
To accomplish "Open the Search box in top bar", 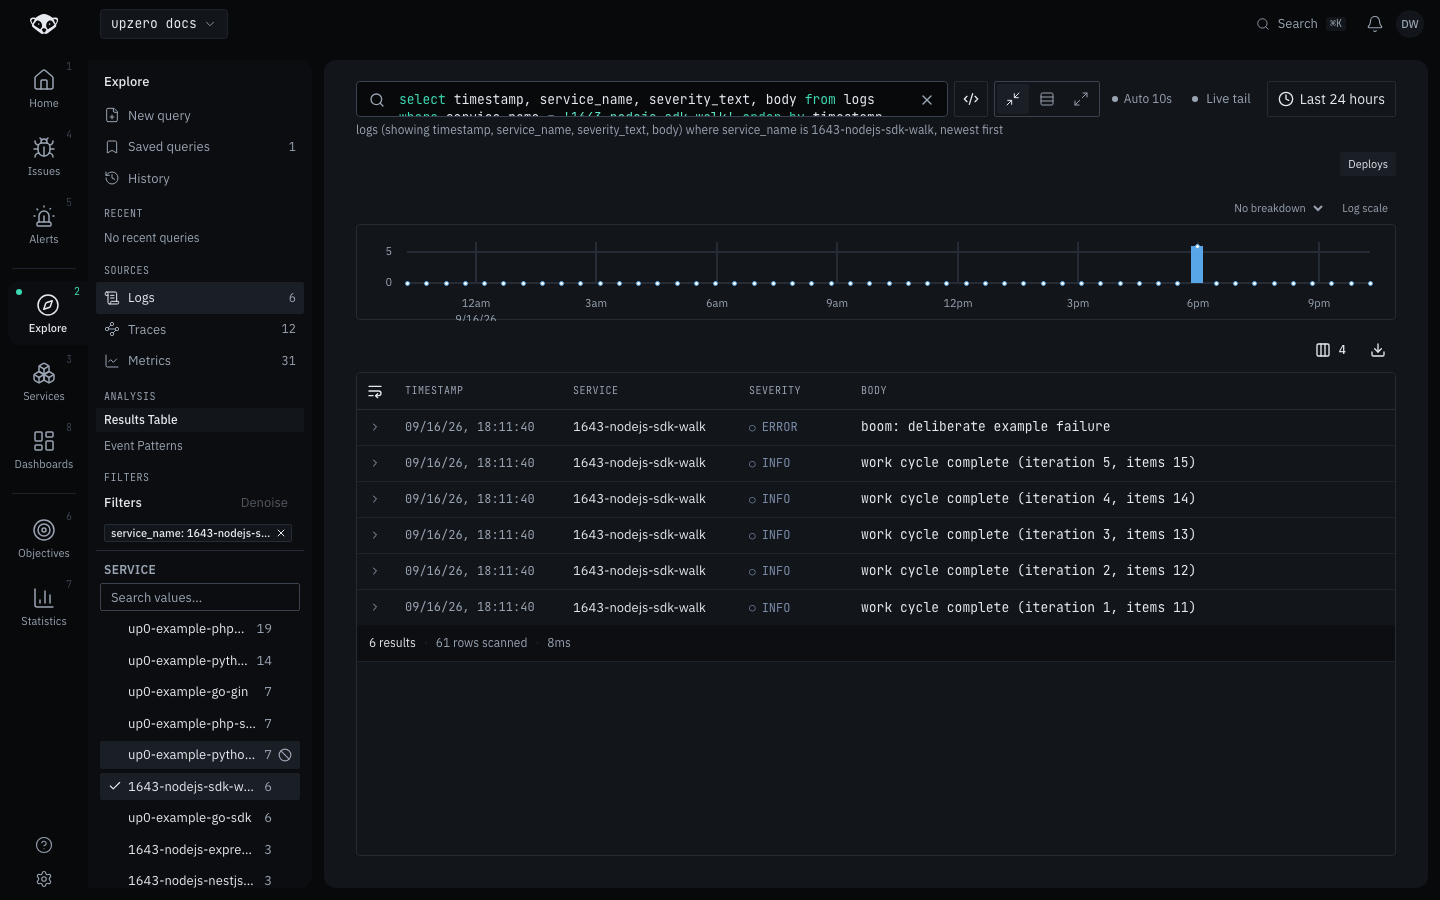I will (1300, 24).
